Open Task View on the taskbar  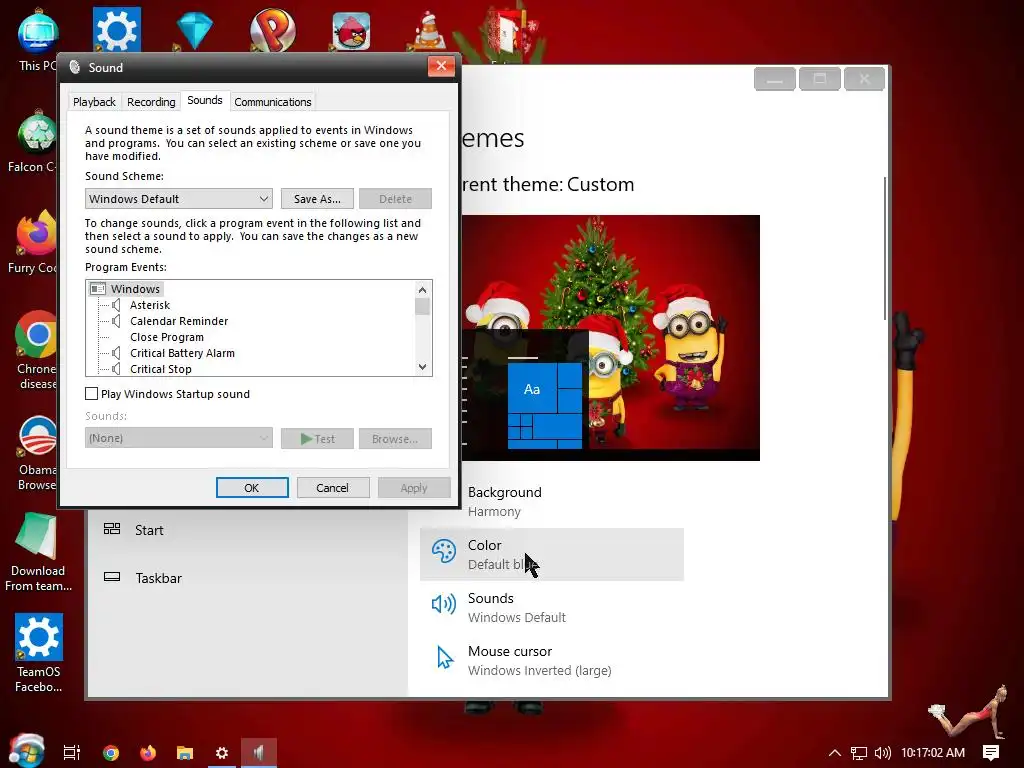(72, 752)
